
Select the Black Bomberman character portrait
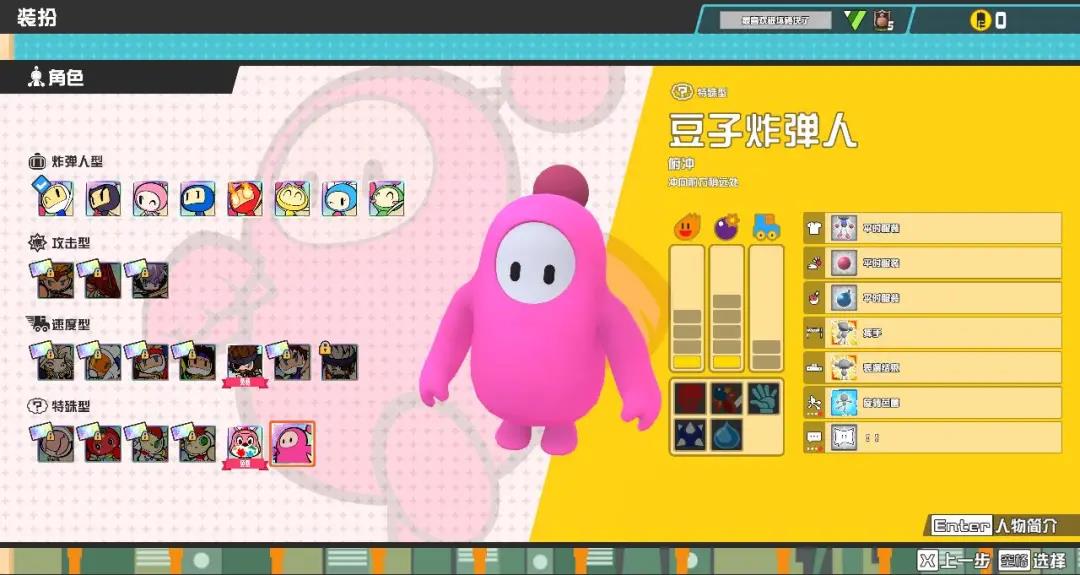pos(103,199)
